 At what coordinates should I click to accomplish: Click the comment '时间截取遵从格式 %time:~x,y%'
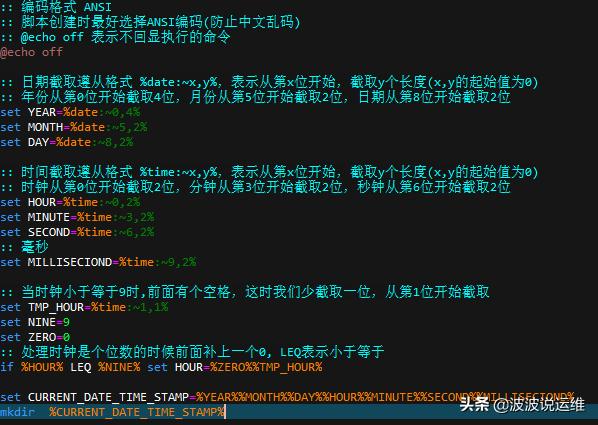[269, 172]
